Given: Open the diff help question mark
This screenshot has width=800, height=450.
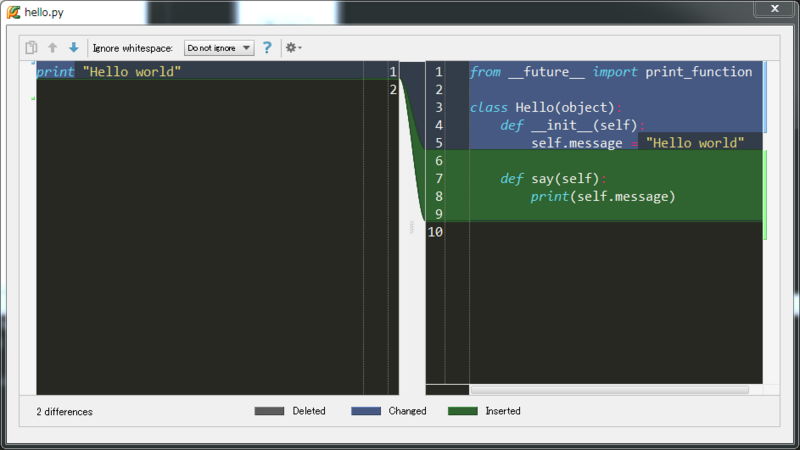Looking at the screenshot, I should click(x=267, y=47).
